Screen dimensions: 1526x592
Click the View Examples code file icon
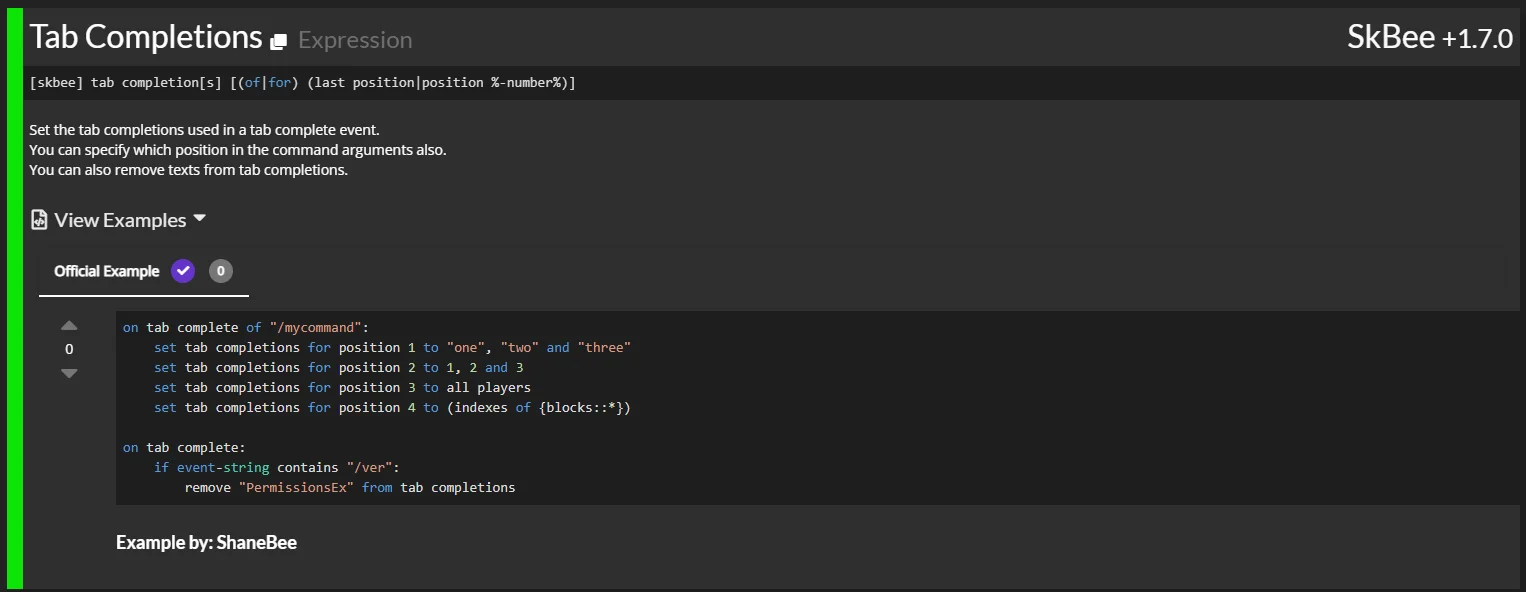pos(39,220)
